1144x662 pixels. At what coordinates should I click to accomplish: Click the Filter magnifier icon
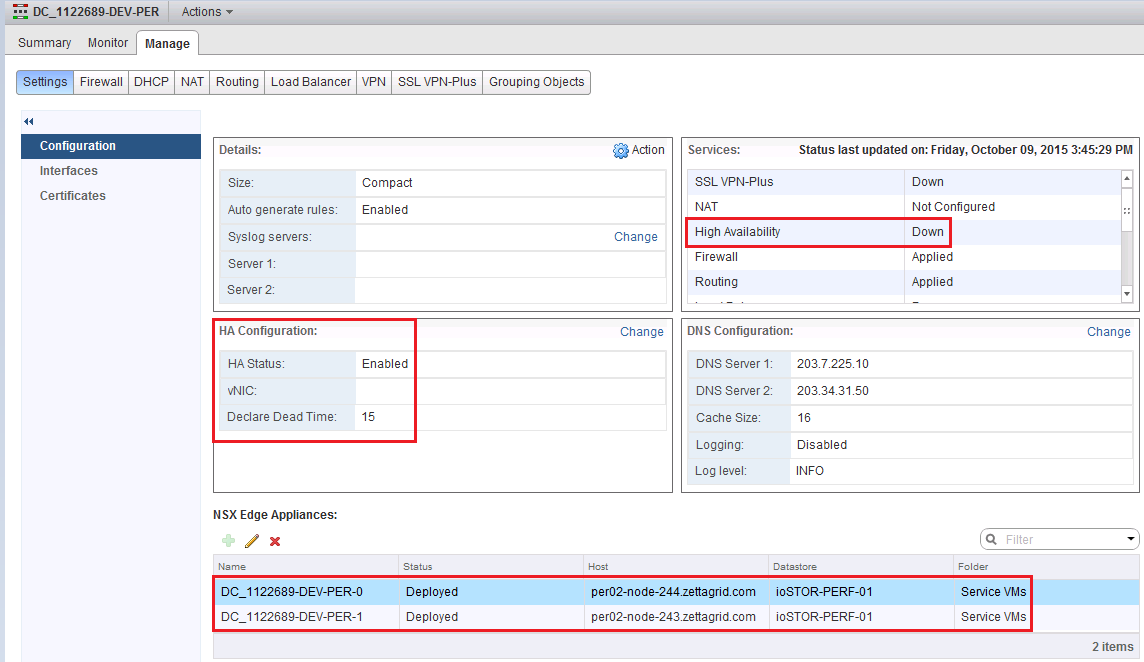tap(991, 539)
